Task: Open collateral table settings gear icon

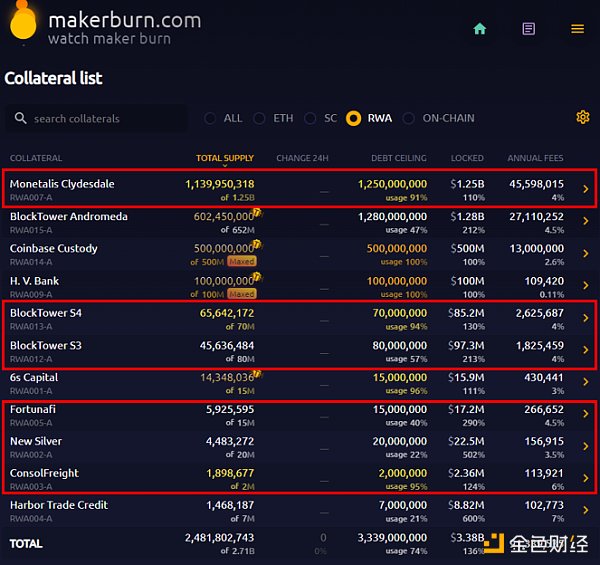Action: tap(582, 117)
